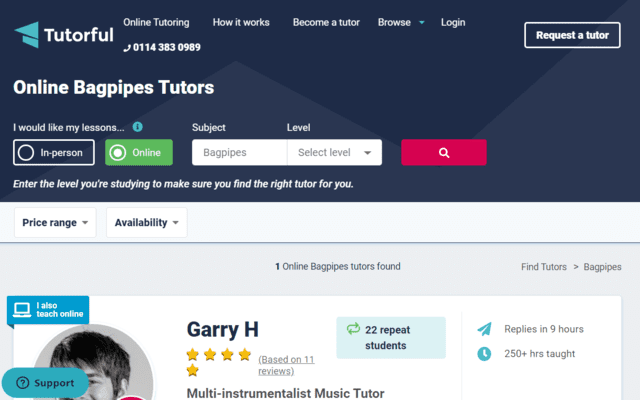640x400 pixels.
Task: Click Browse in the navigation
Action: (394, 22)
